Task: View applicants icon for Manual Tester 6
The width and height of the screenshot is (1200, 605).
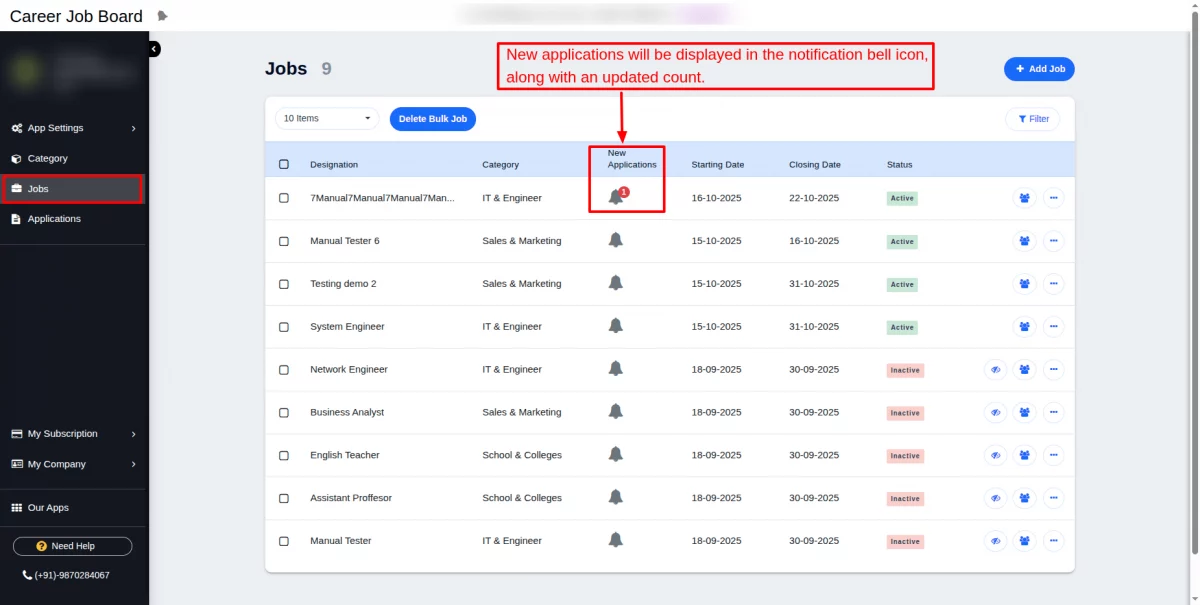Action: coord(1024,241)
